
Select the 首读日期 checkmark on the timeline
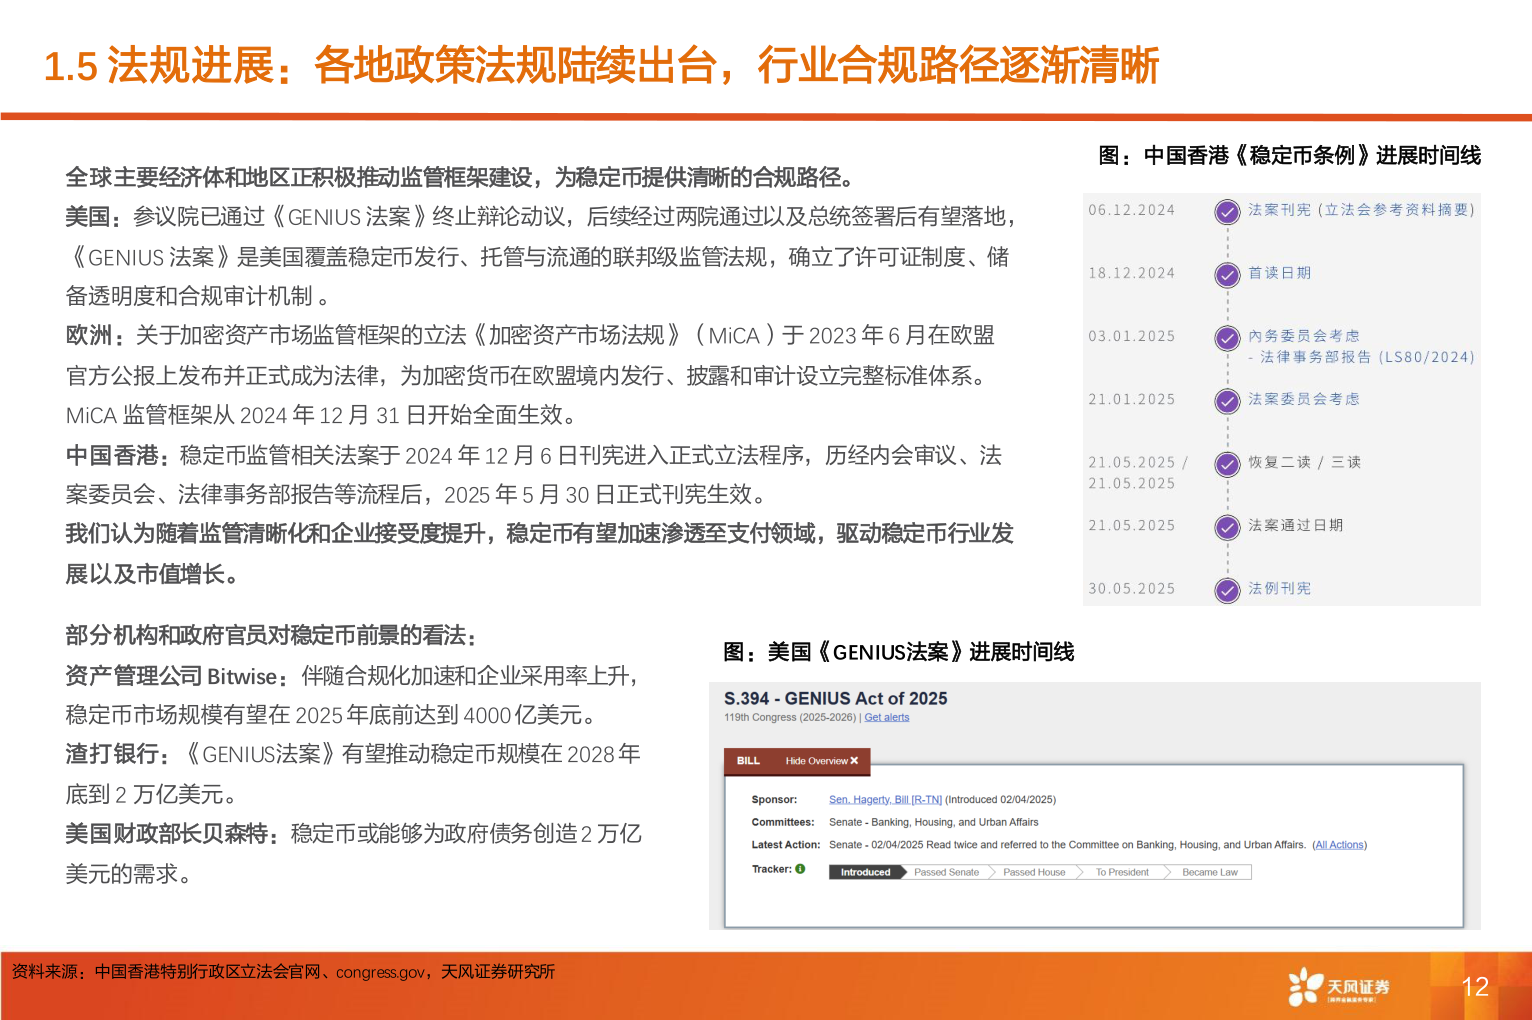tap(1227, 275)
